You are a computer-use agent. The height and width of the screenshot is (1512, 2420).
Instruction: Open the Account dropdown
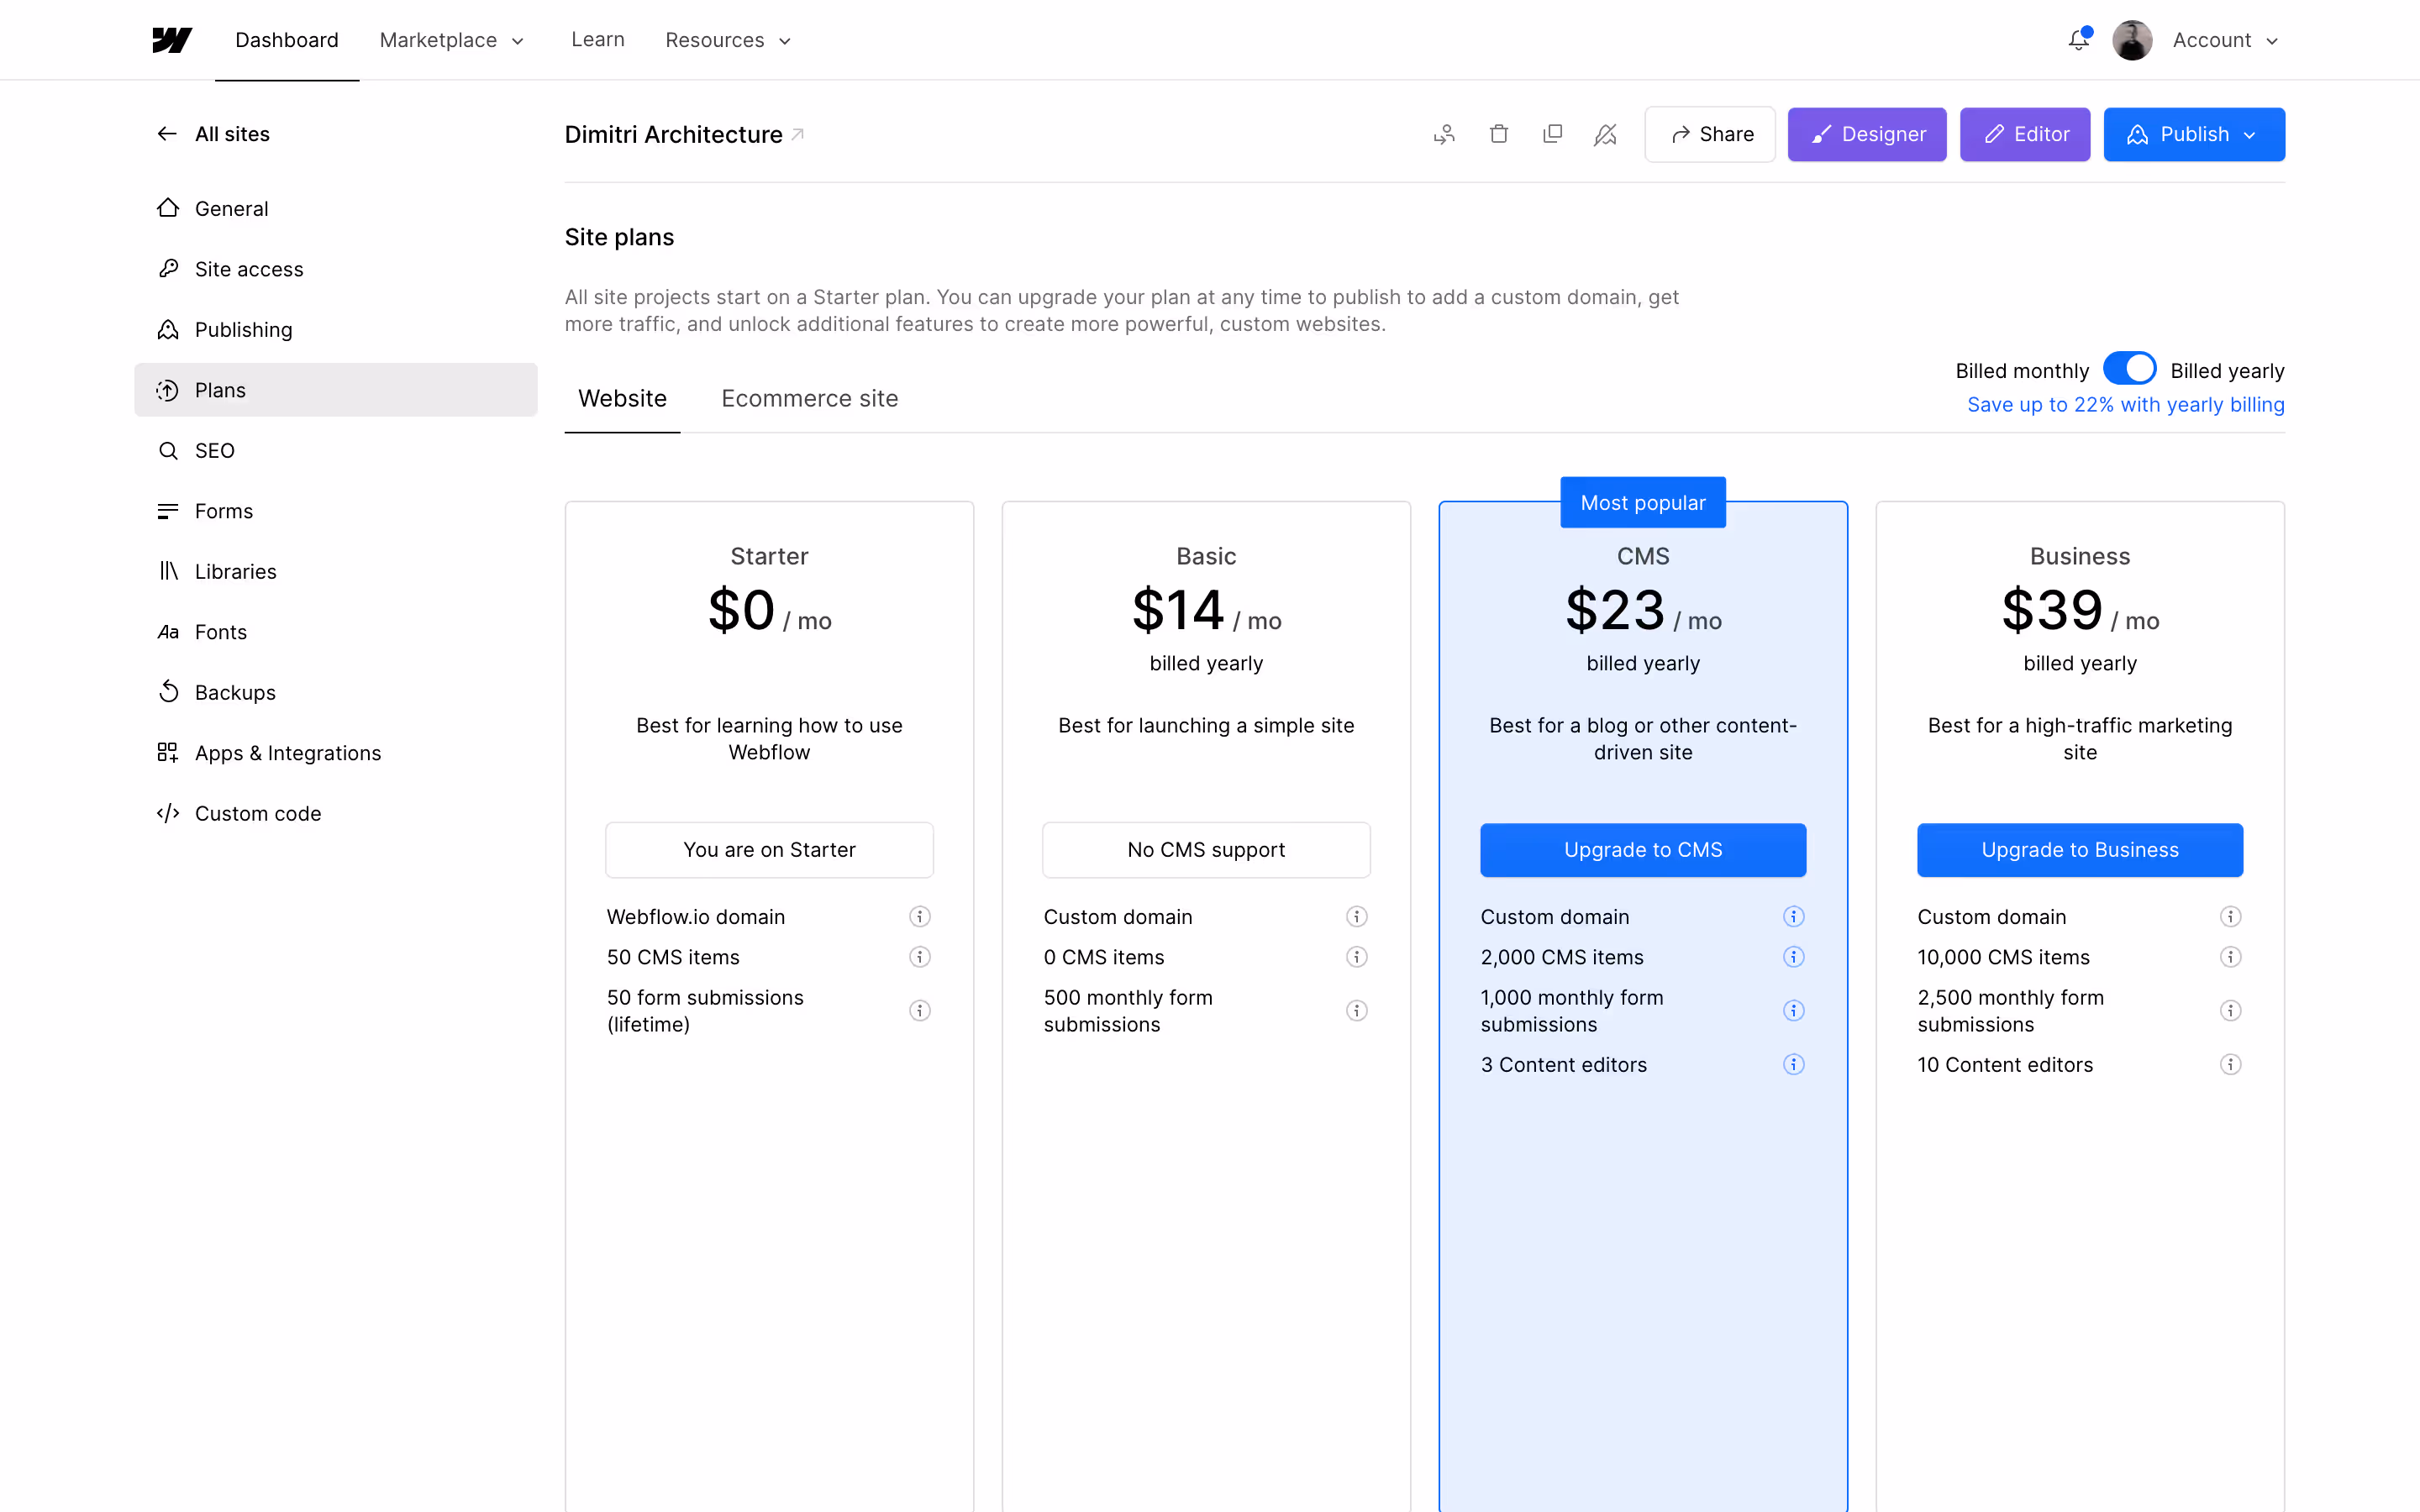pos(2226,40)
